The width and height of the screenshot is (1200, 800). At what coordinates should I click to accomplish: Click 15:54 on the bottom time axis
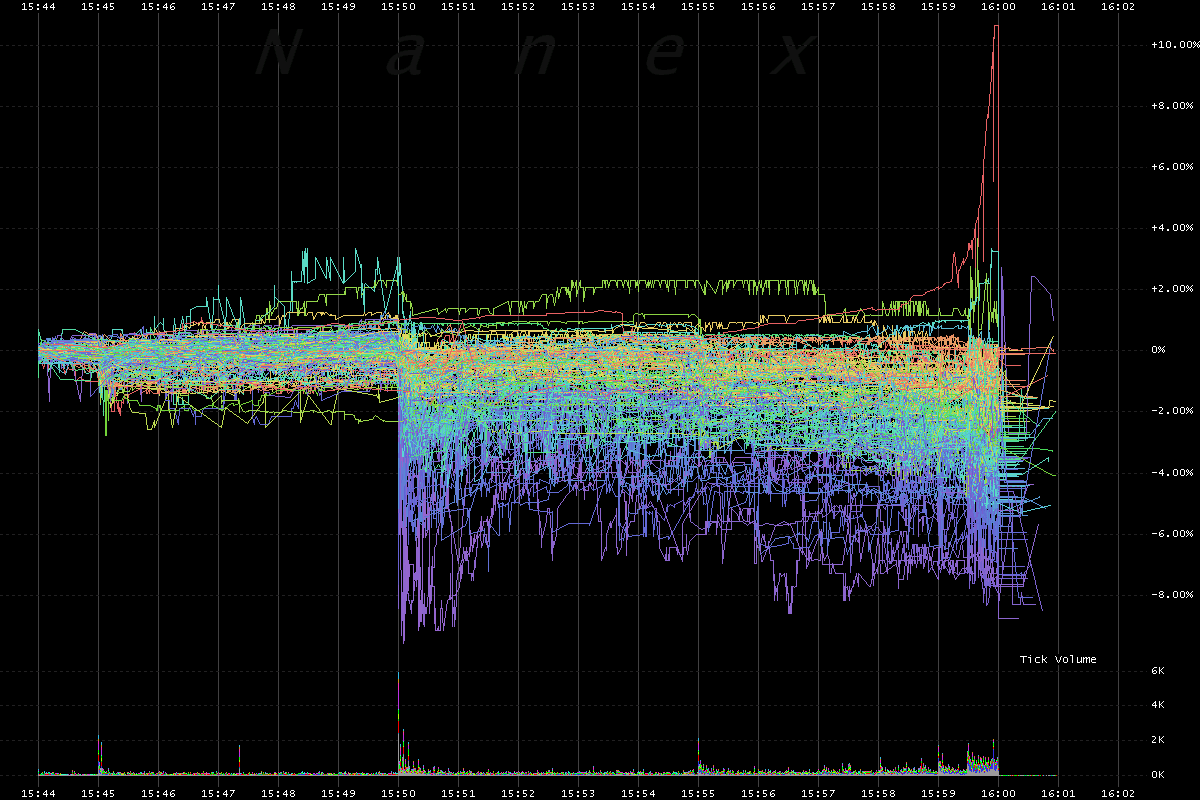(638, 793)
